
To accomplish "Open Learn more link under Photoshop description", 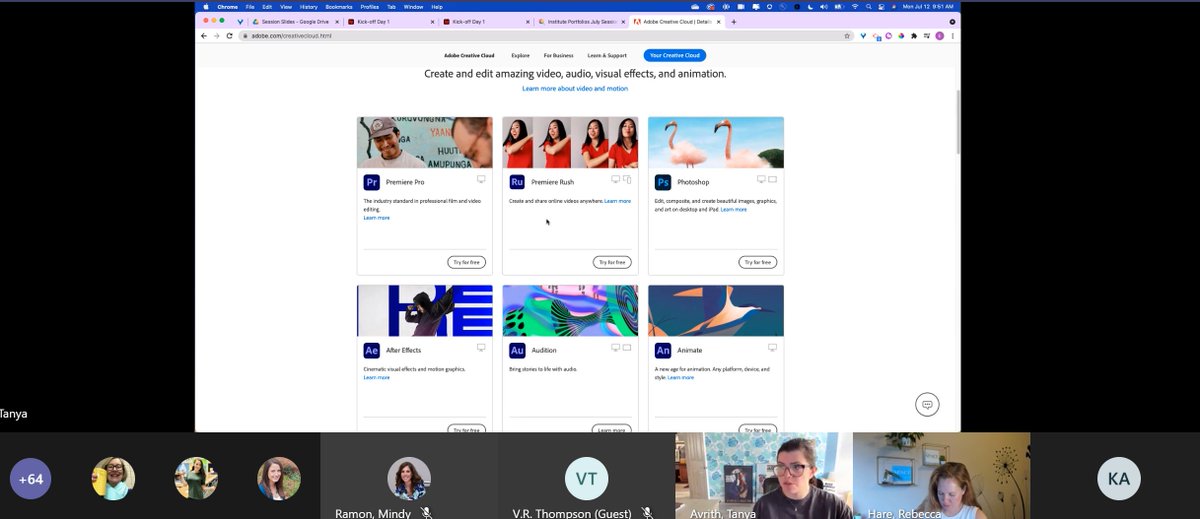I will 734,210.
